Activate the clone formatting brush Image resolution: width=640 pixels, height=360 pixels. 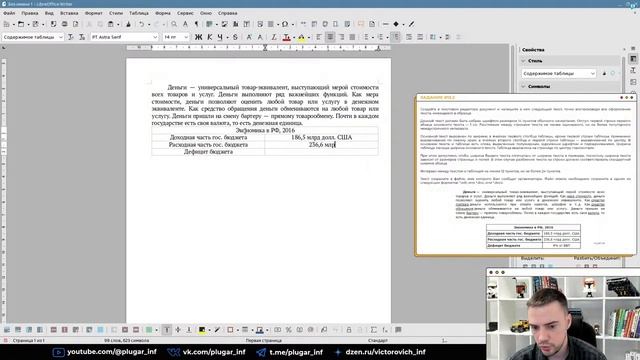[x=128, y=24]
